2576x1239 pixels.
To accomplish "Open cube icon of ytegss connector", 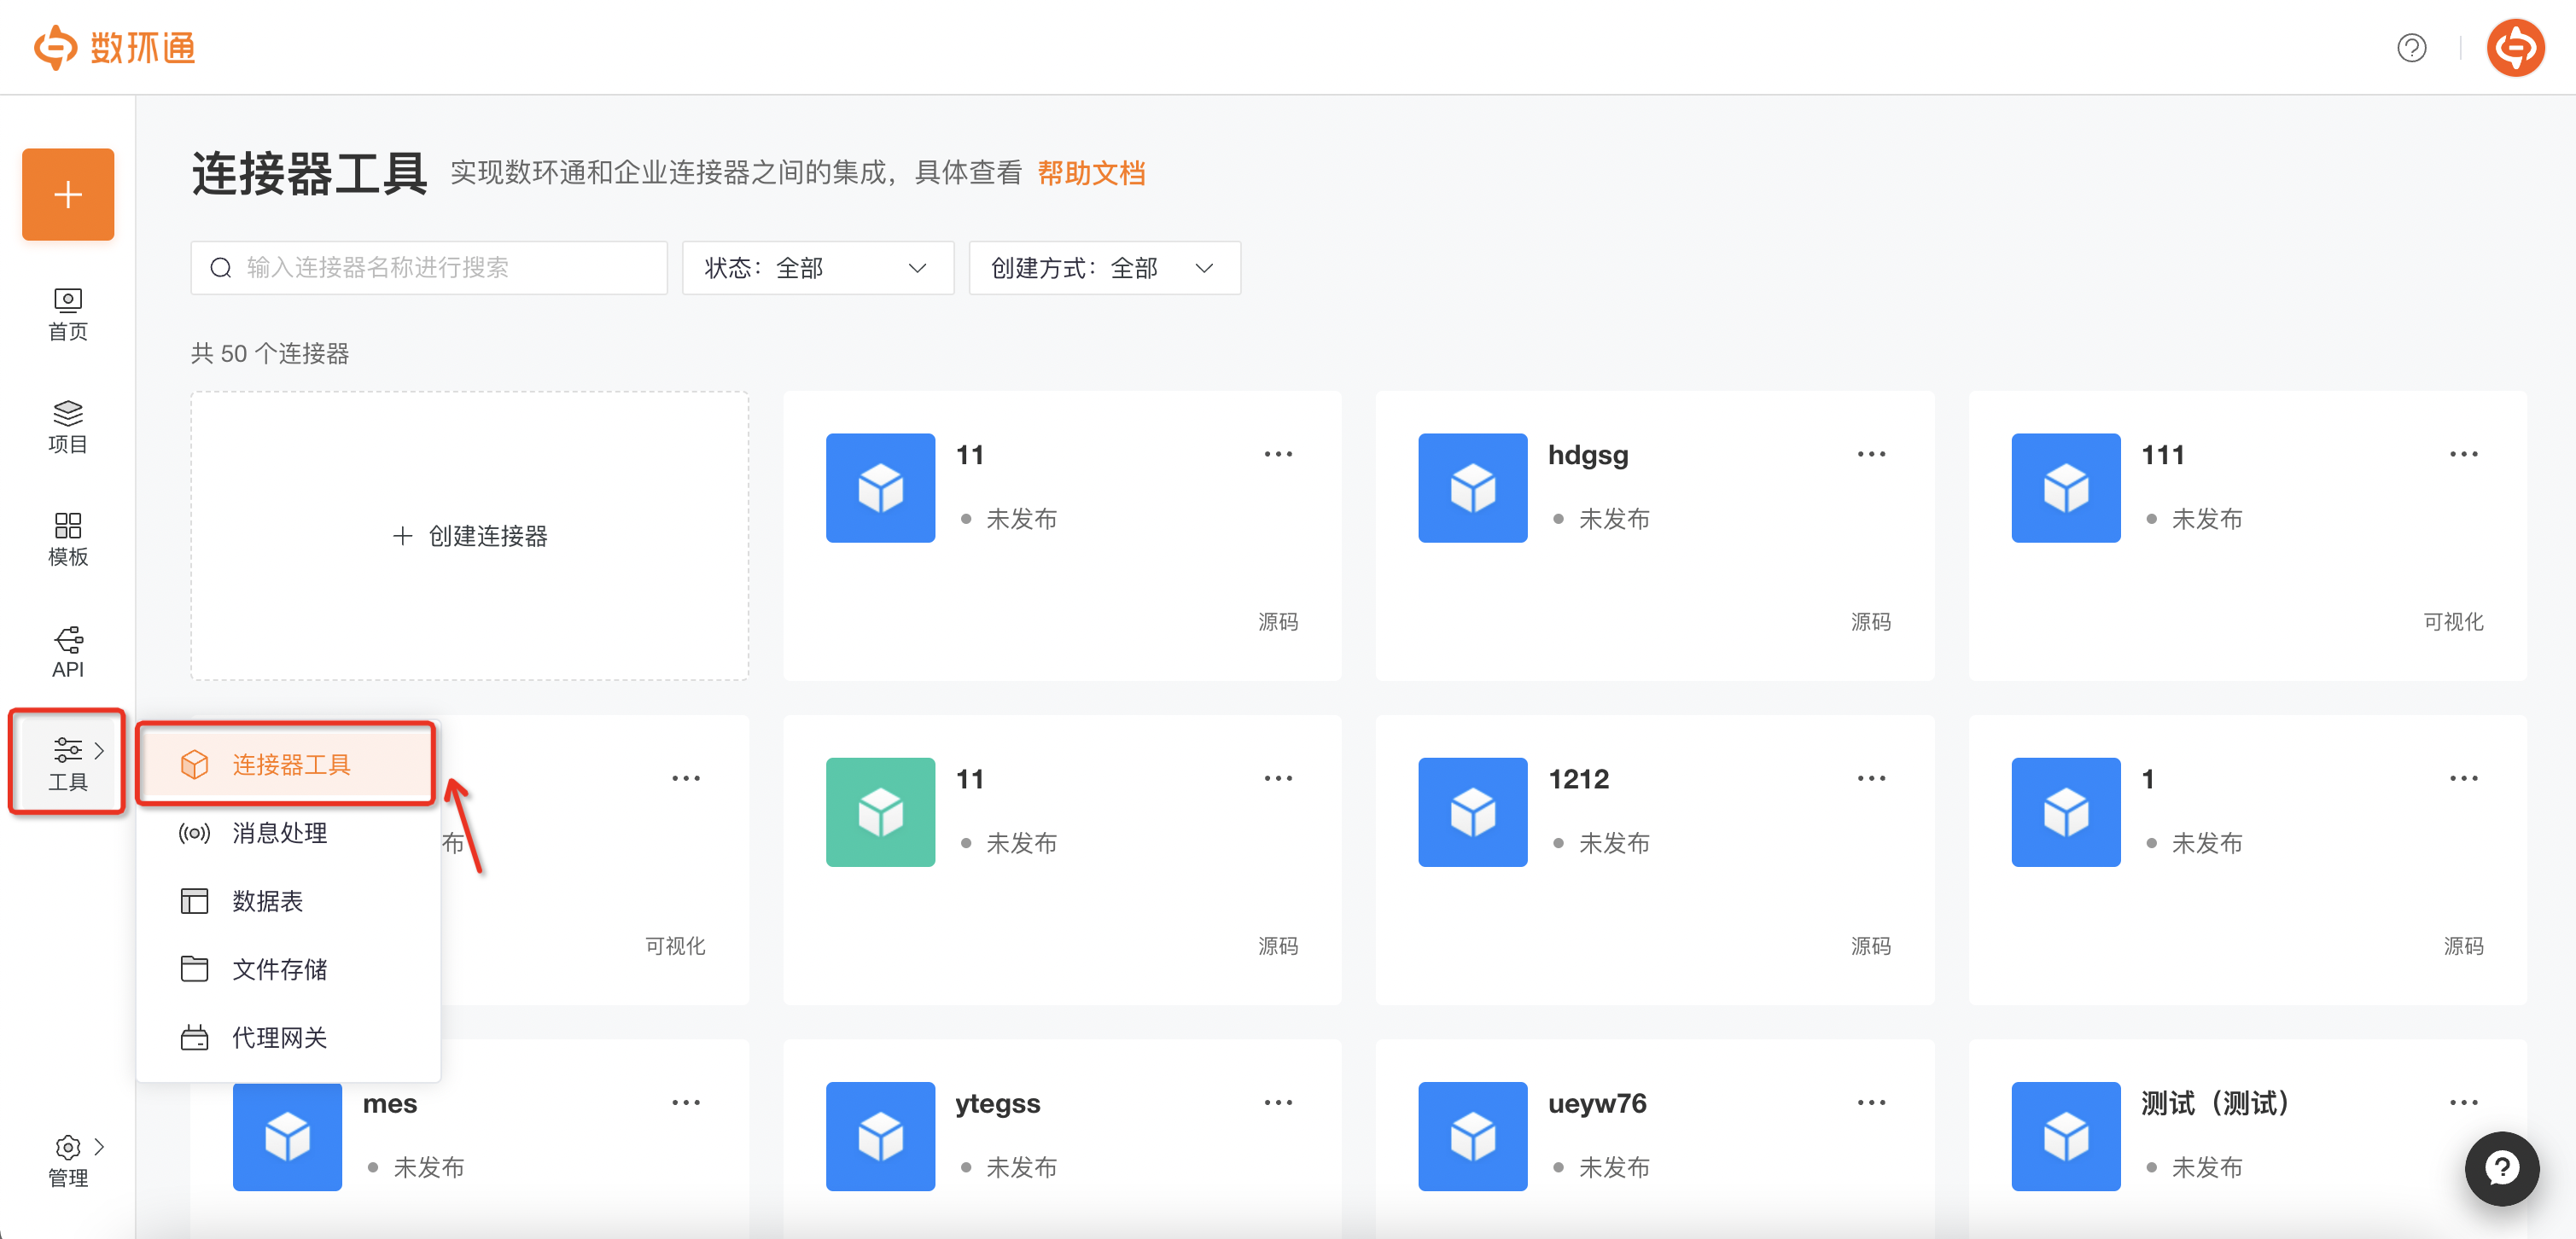I will point(880,1136).
